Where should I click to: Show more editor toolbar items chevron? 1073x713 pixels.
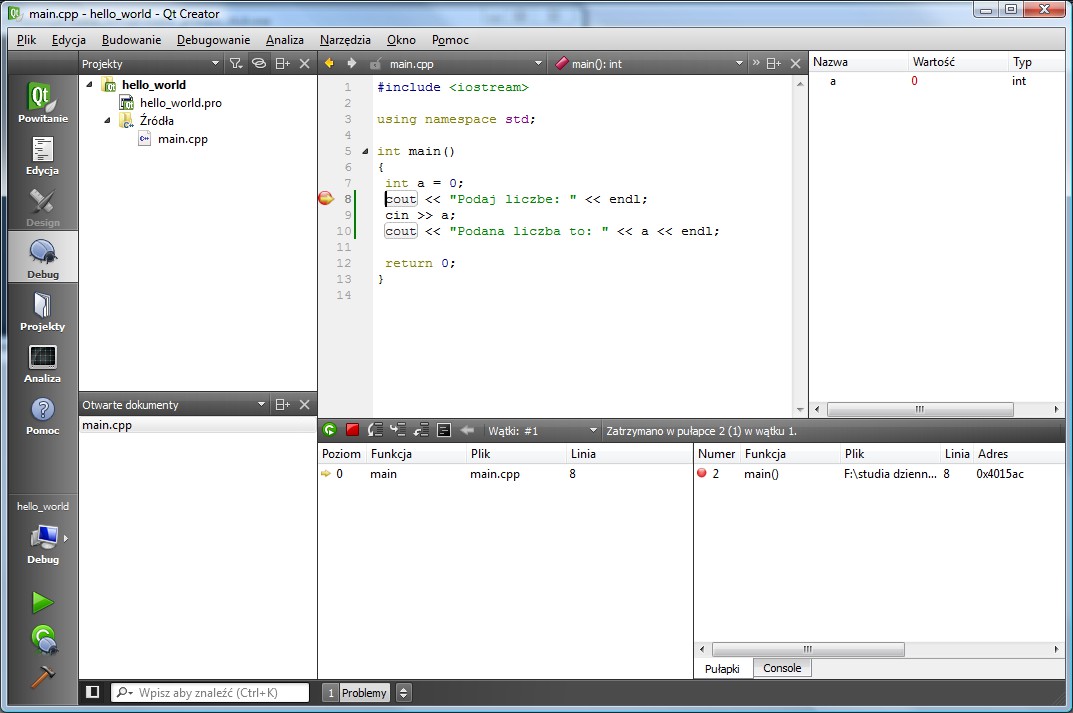755,63
